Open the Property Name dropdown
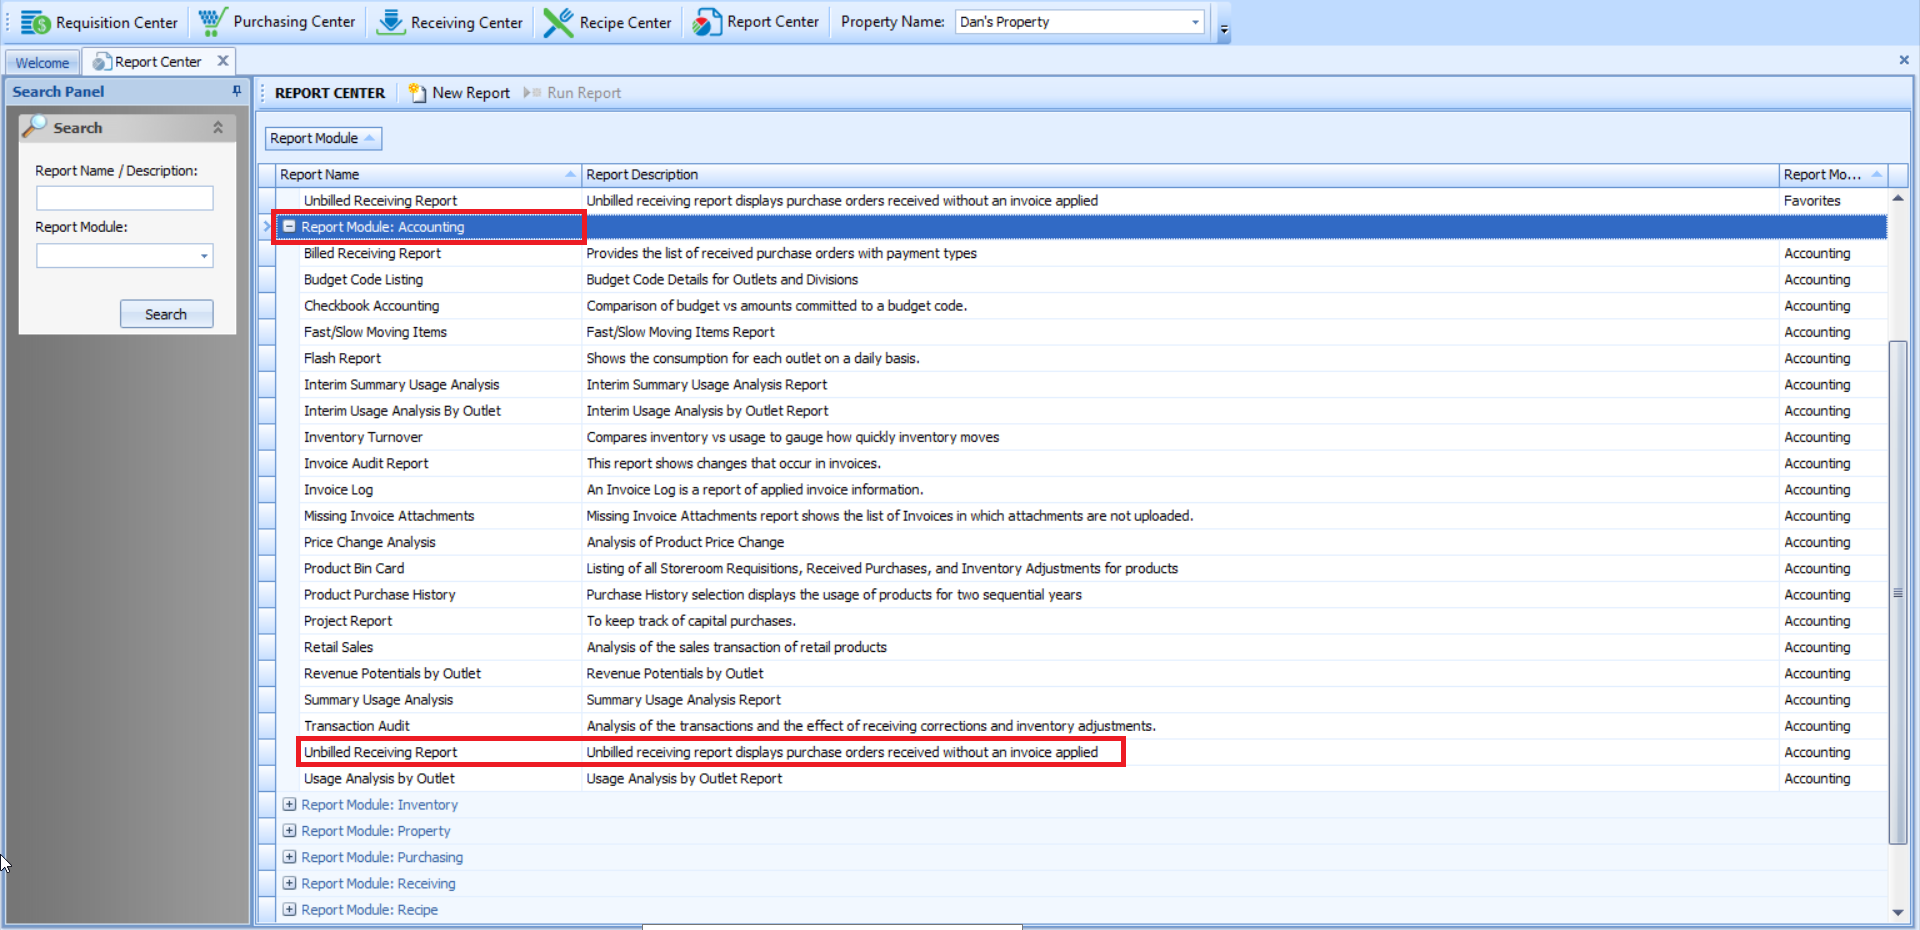Viewport: 1920px width, 930px height. (x=1195, y=22)
